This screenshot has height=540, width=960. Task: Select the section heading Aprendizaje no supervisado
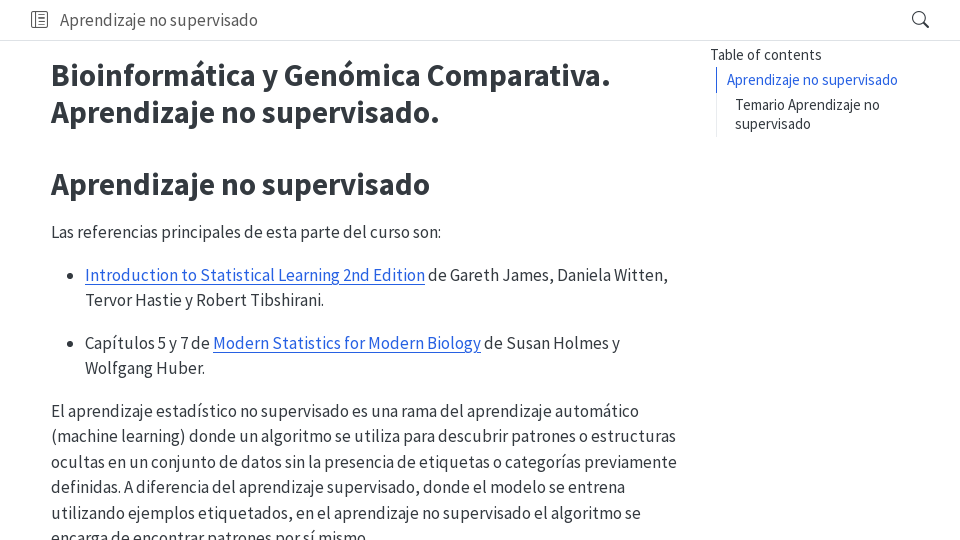[240, 185]
